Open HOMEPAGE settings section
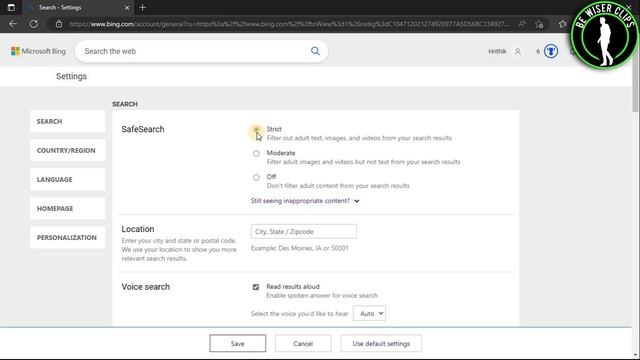 coord(68,208)
